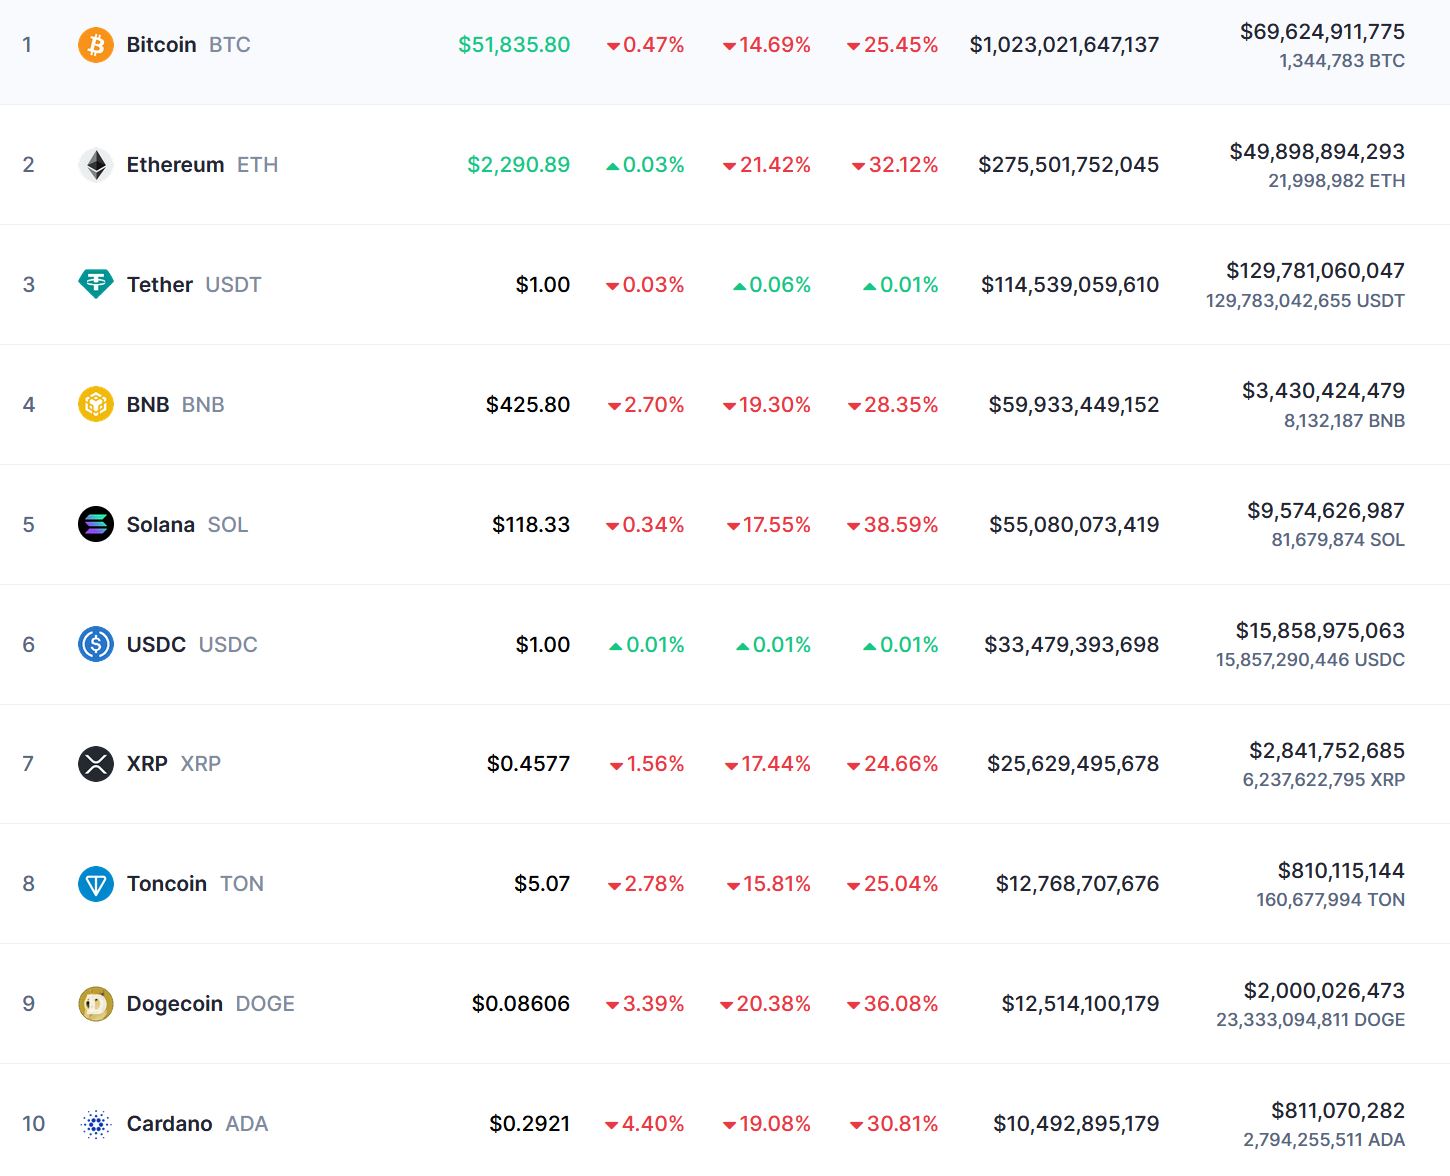Click Tether 24h volume $129,781,060,047
The width and height of the screenshot is (1450, 1176).
pyautogui.click(x=1315, y=271)
